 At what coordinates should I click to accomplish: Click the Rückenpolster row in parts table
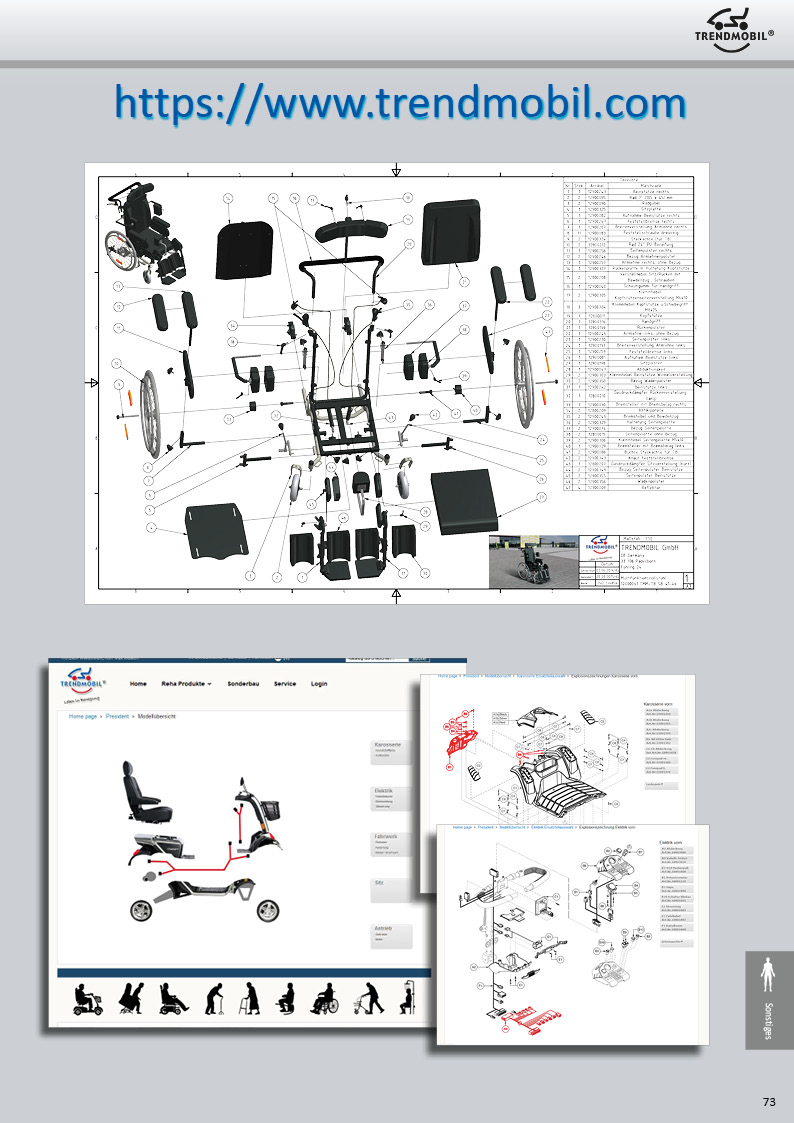tap(629, 327)
